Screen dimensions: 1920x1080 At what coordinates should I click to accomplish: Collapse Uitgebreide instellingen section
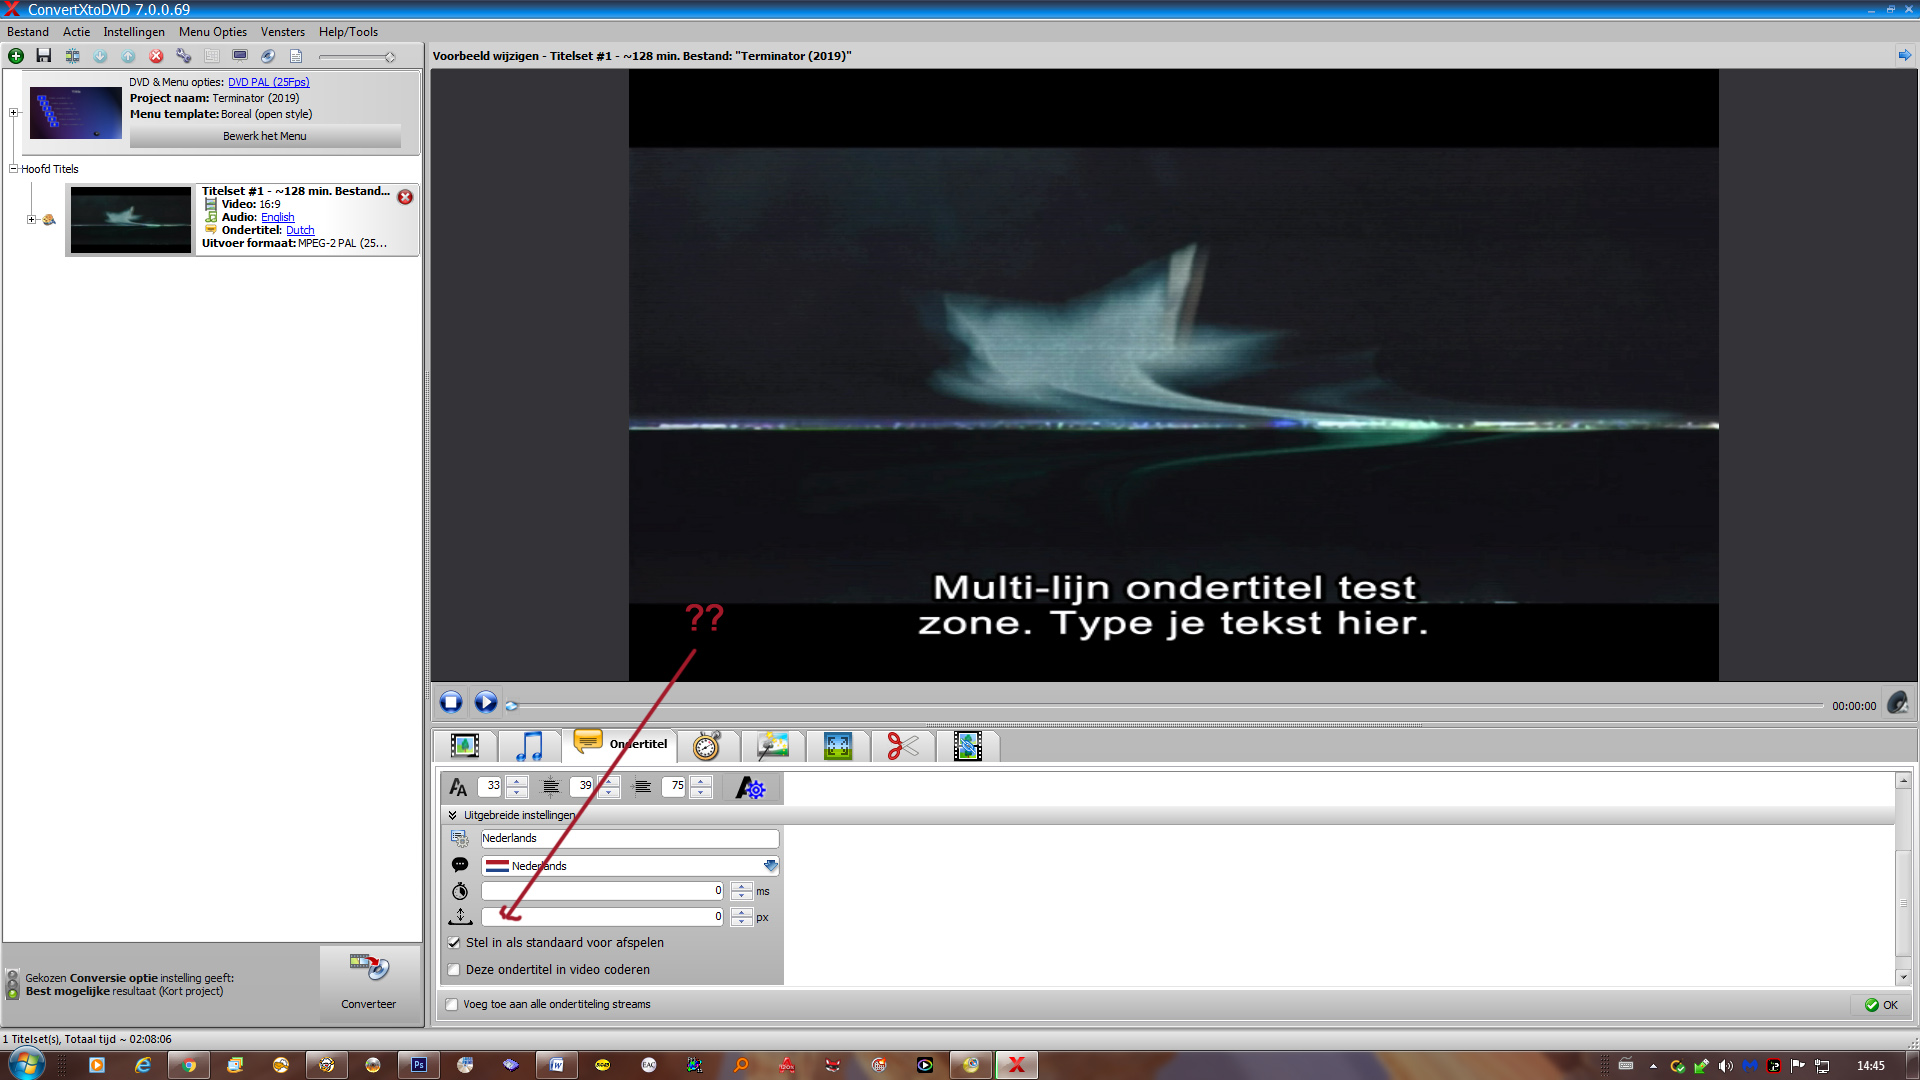coord(453,815)
